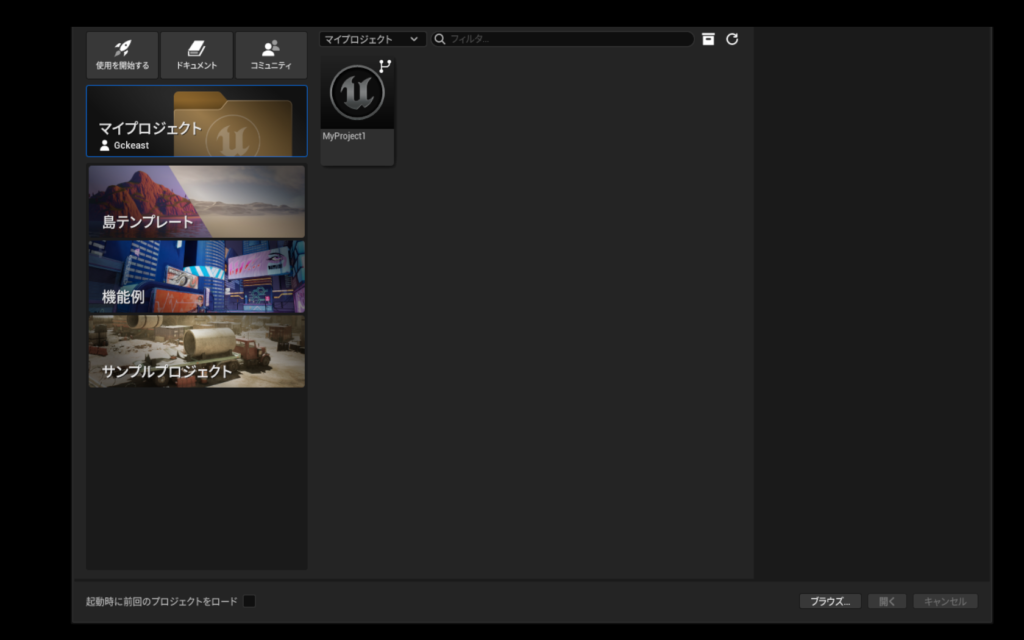1024x640 pixels.
Task: Select the サンプルプロジェクト category
Action: (197, 351)
